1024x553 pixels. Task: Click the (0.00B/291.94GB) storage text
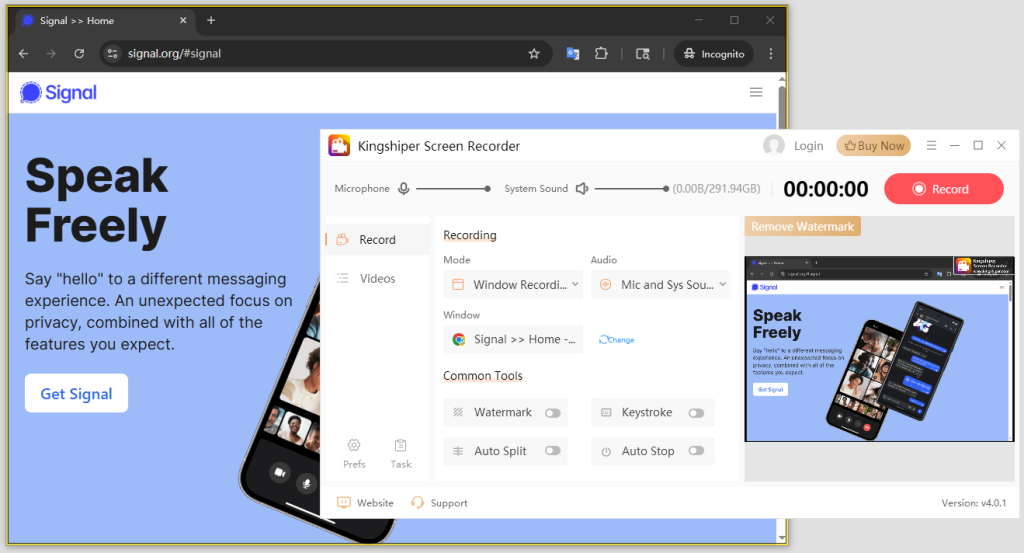tap(716, 189)
